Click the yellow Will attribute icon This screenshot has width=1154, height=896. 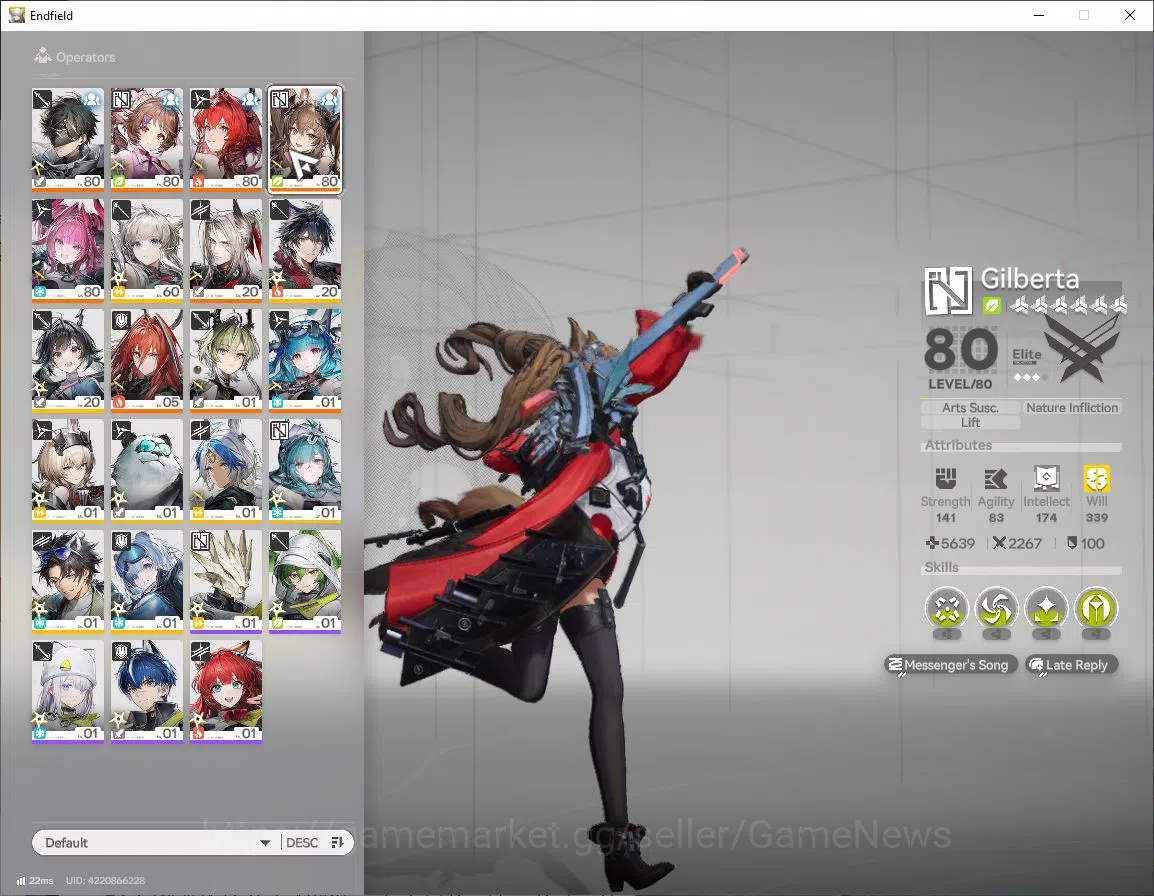tap(1097, 479)
